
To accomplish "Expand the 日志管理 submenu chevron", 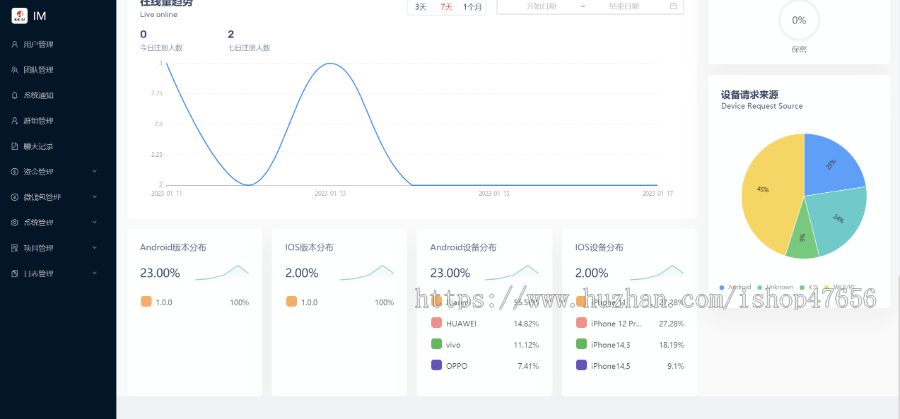I will [95, 274].
